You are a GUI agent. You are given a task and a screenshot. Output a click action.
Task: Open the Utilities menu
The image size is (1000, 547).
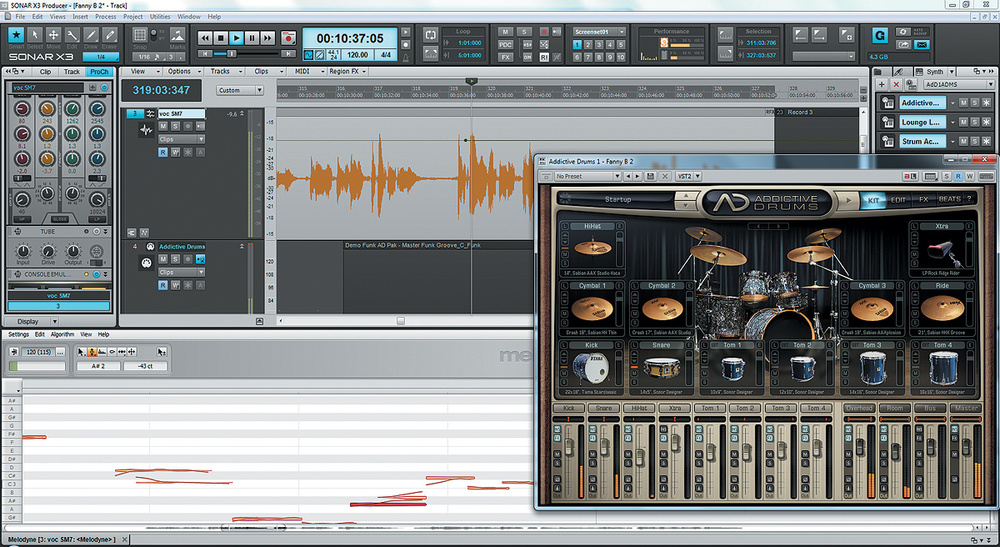click(x=159, y=17)
